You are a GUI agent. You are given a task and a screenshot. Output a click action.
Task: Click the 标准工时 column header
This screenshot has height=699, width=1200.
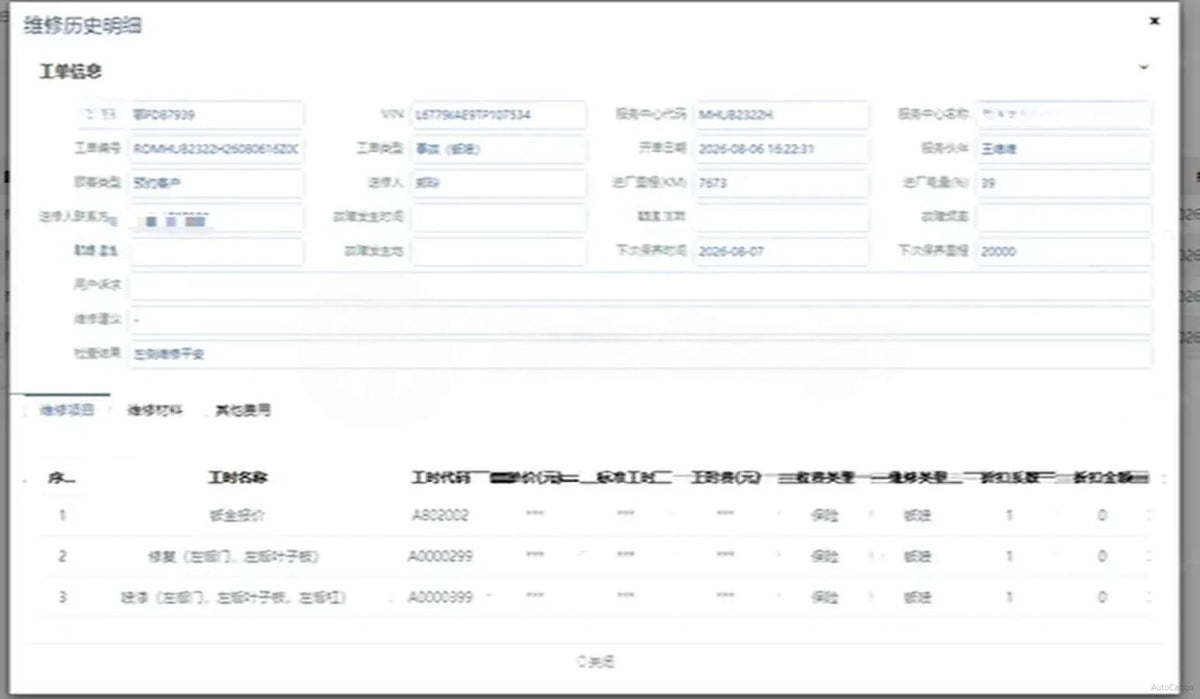(x=627, y=478)
